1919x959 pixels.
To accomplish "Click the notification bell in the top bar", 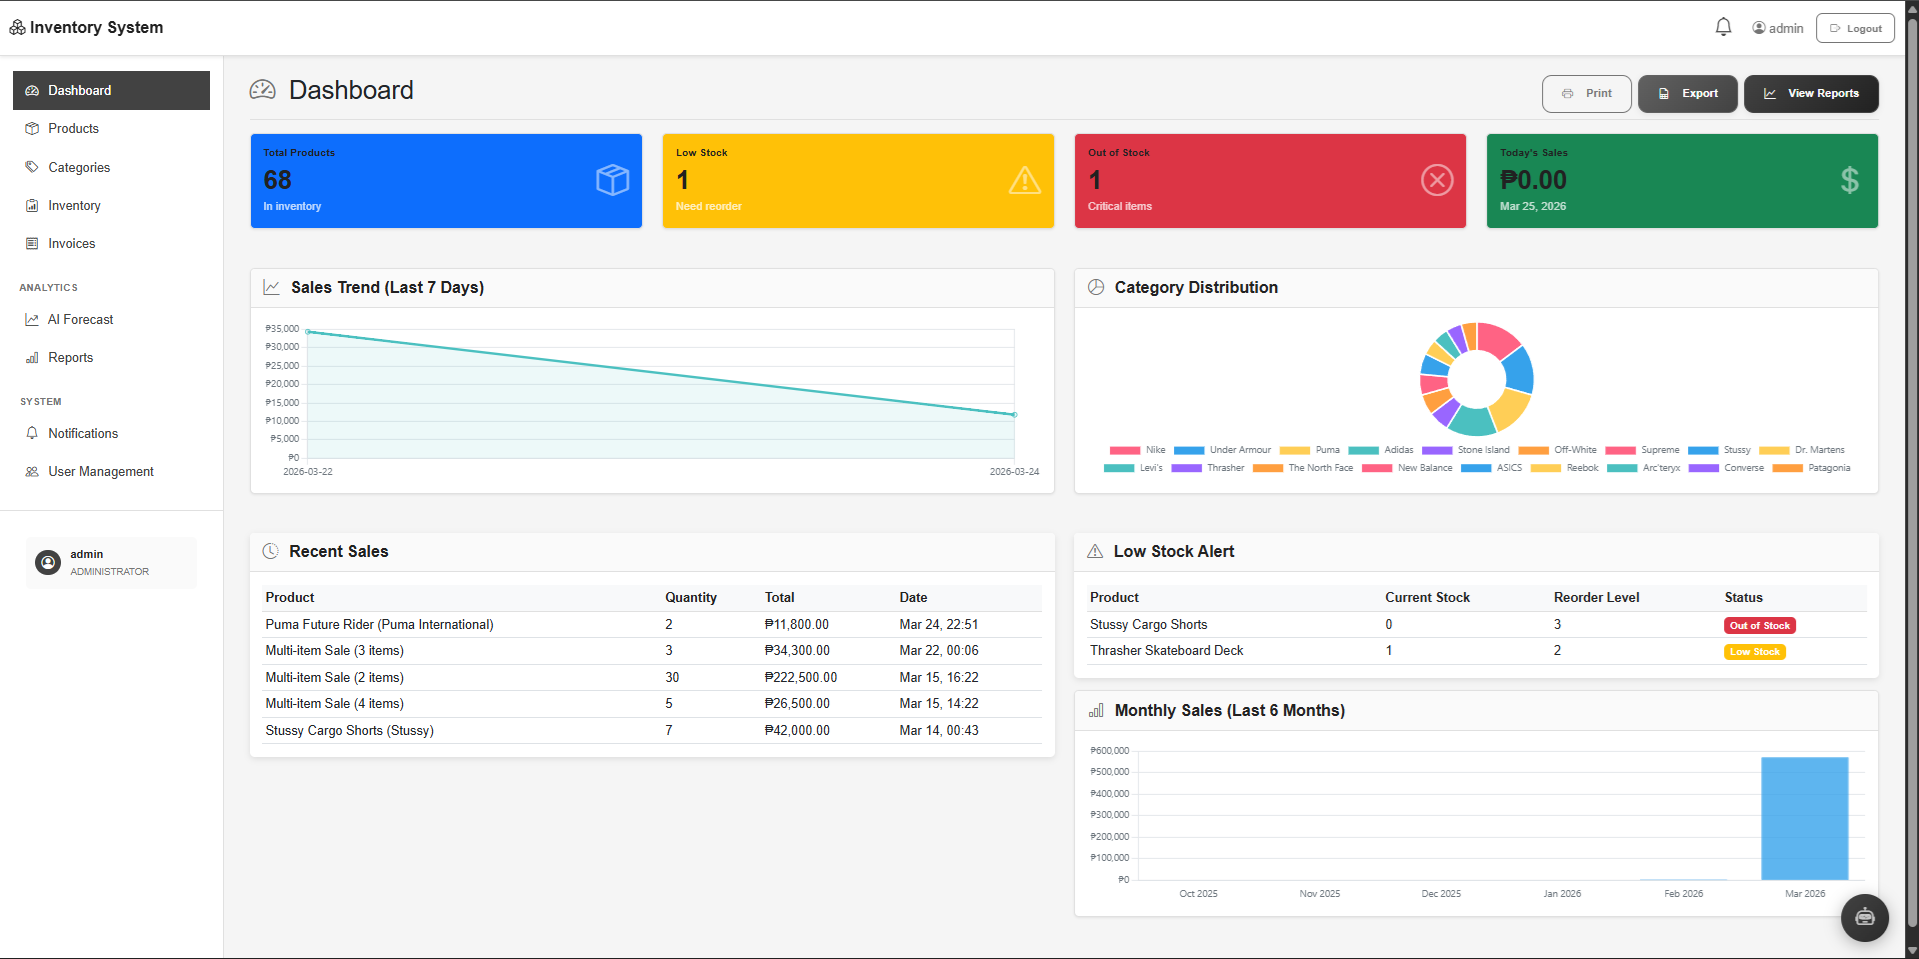I will [x=1723, y=26].
